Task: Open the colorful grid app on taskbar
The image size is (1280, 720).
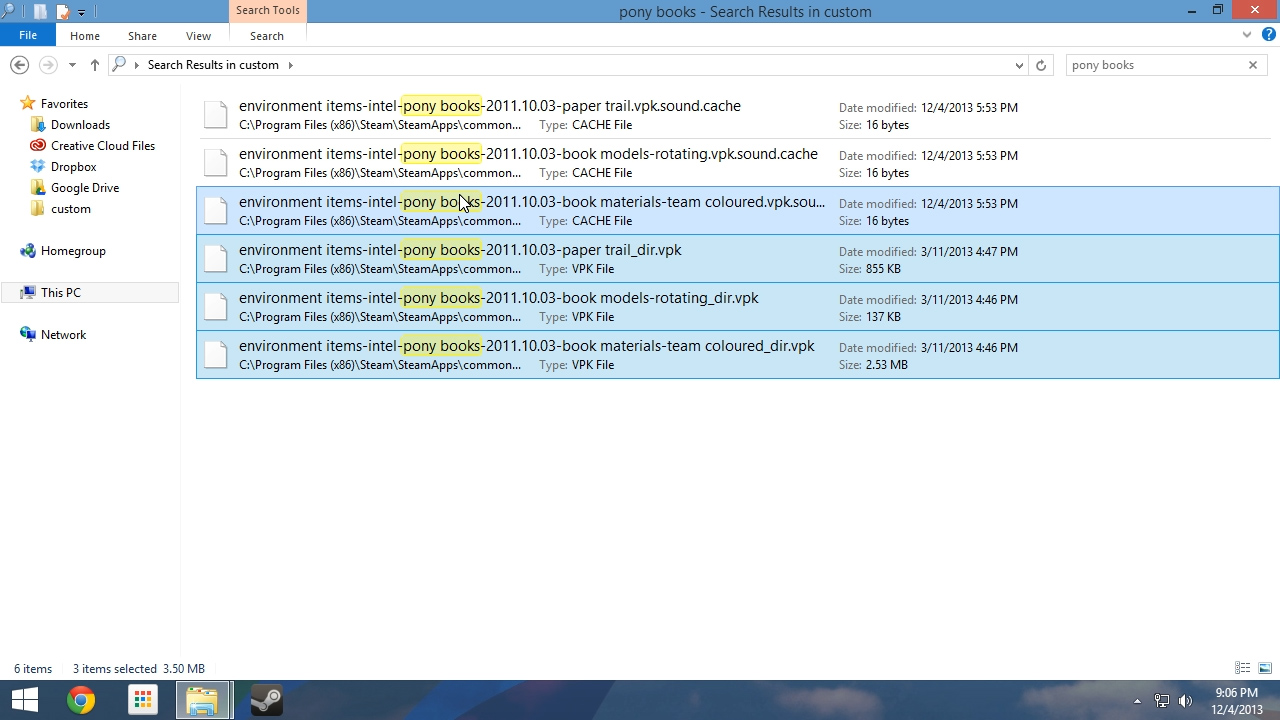Action: (x=143, y=700)
